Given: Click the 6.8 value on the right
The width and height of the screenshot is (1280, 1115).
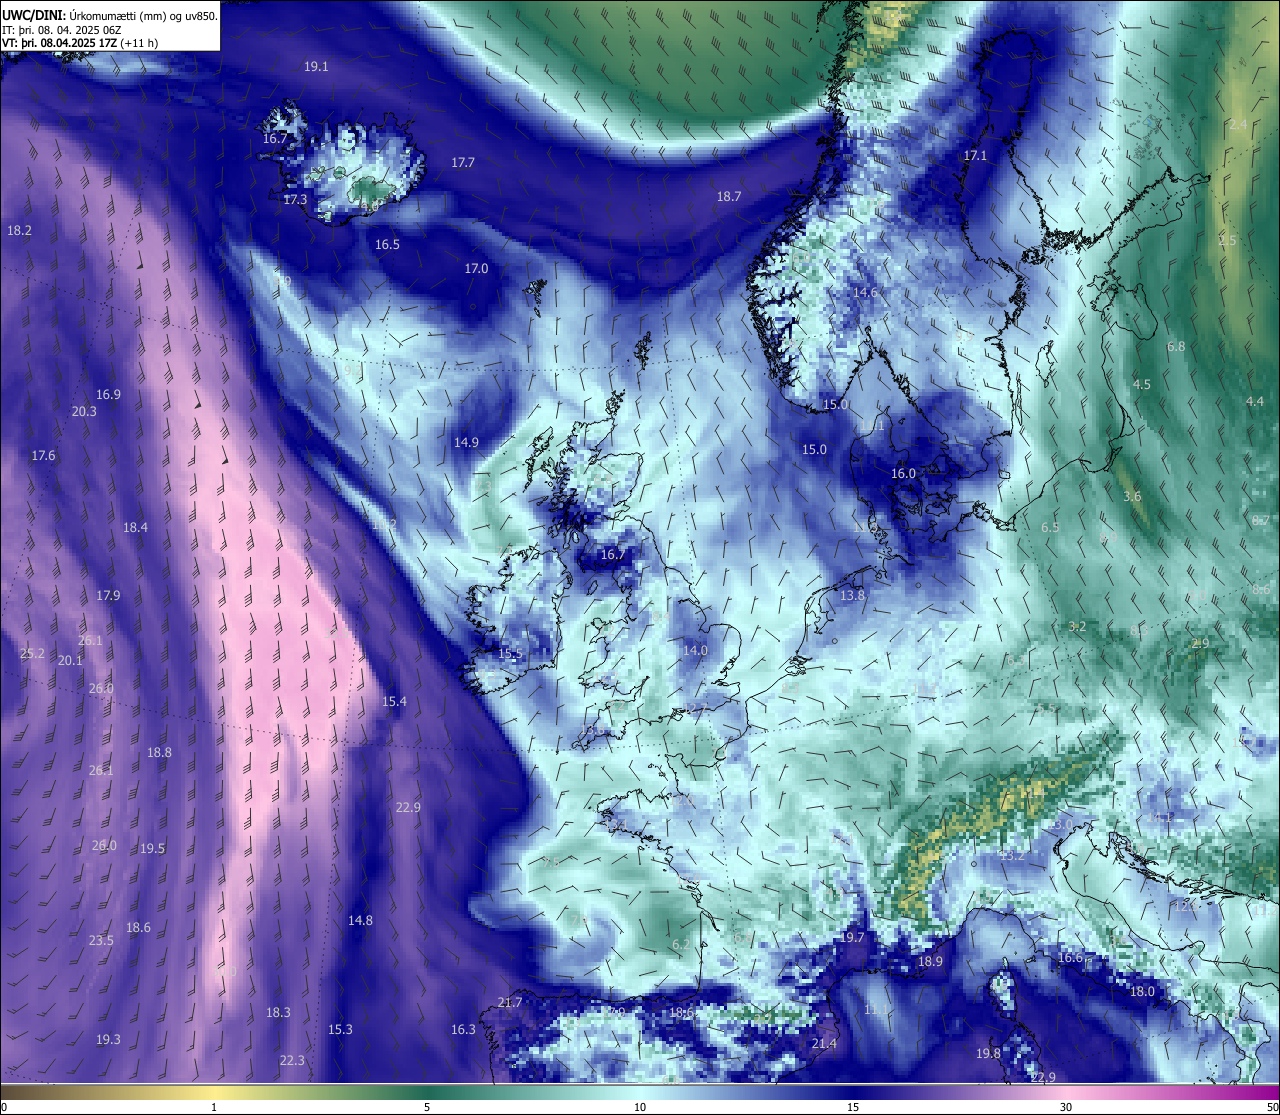Looking at the screenshot, I should point(1176,347).
